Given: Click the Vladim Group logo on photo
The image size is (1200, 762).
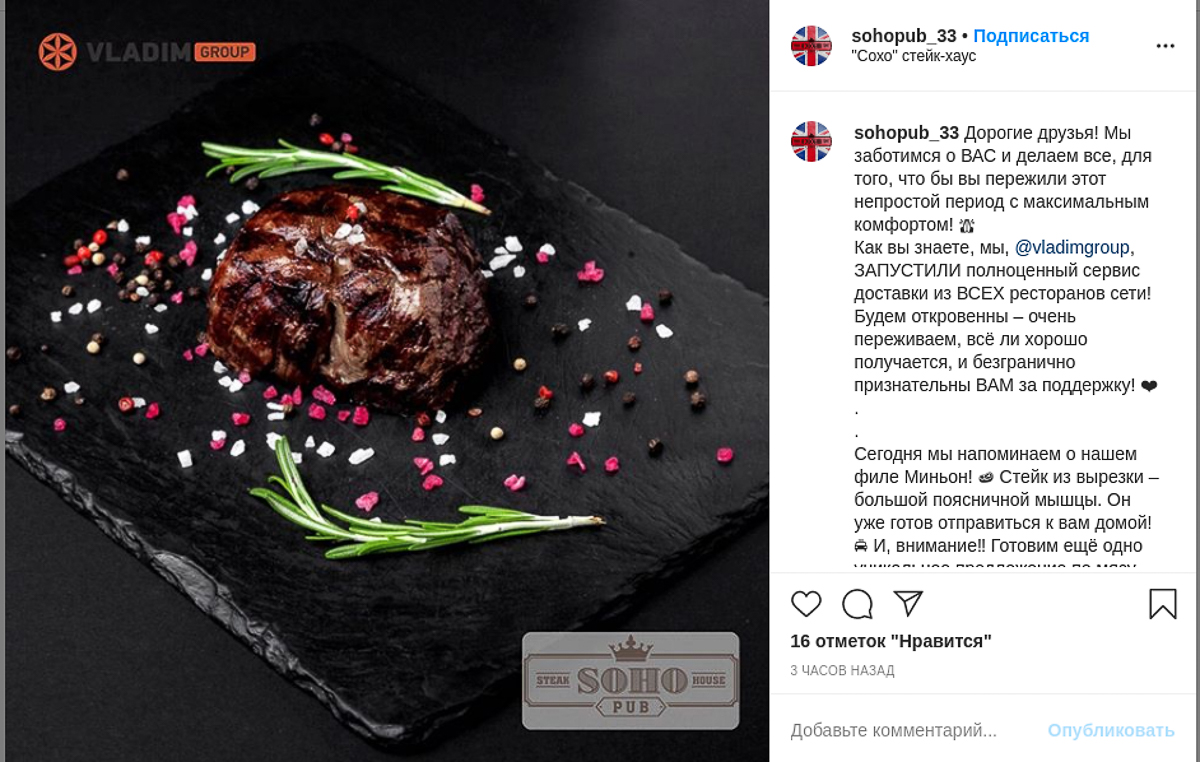Looking at the screenshot, I should (x=147, y=51).
